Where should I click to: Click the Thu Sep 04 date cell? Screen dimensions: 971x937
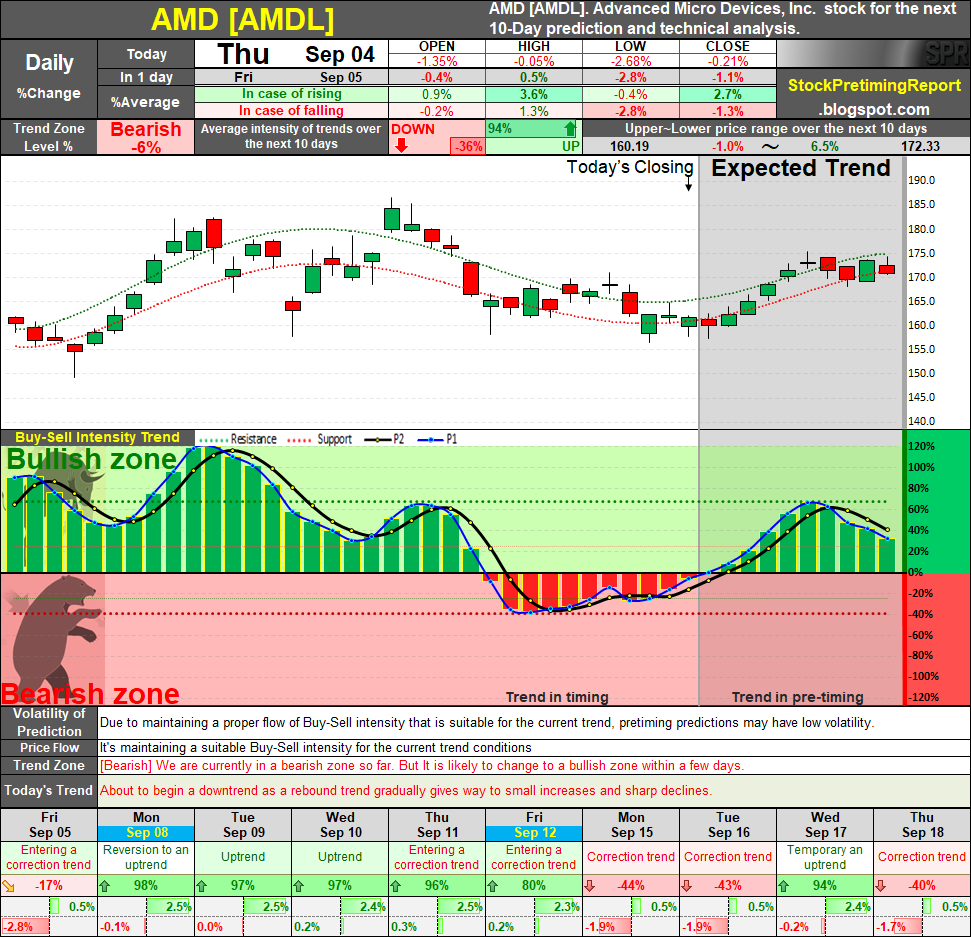(x=291, y=54)
